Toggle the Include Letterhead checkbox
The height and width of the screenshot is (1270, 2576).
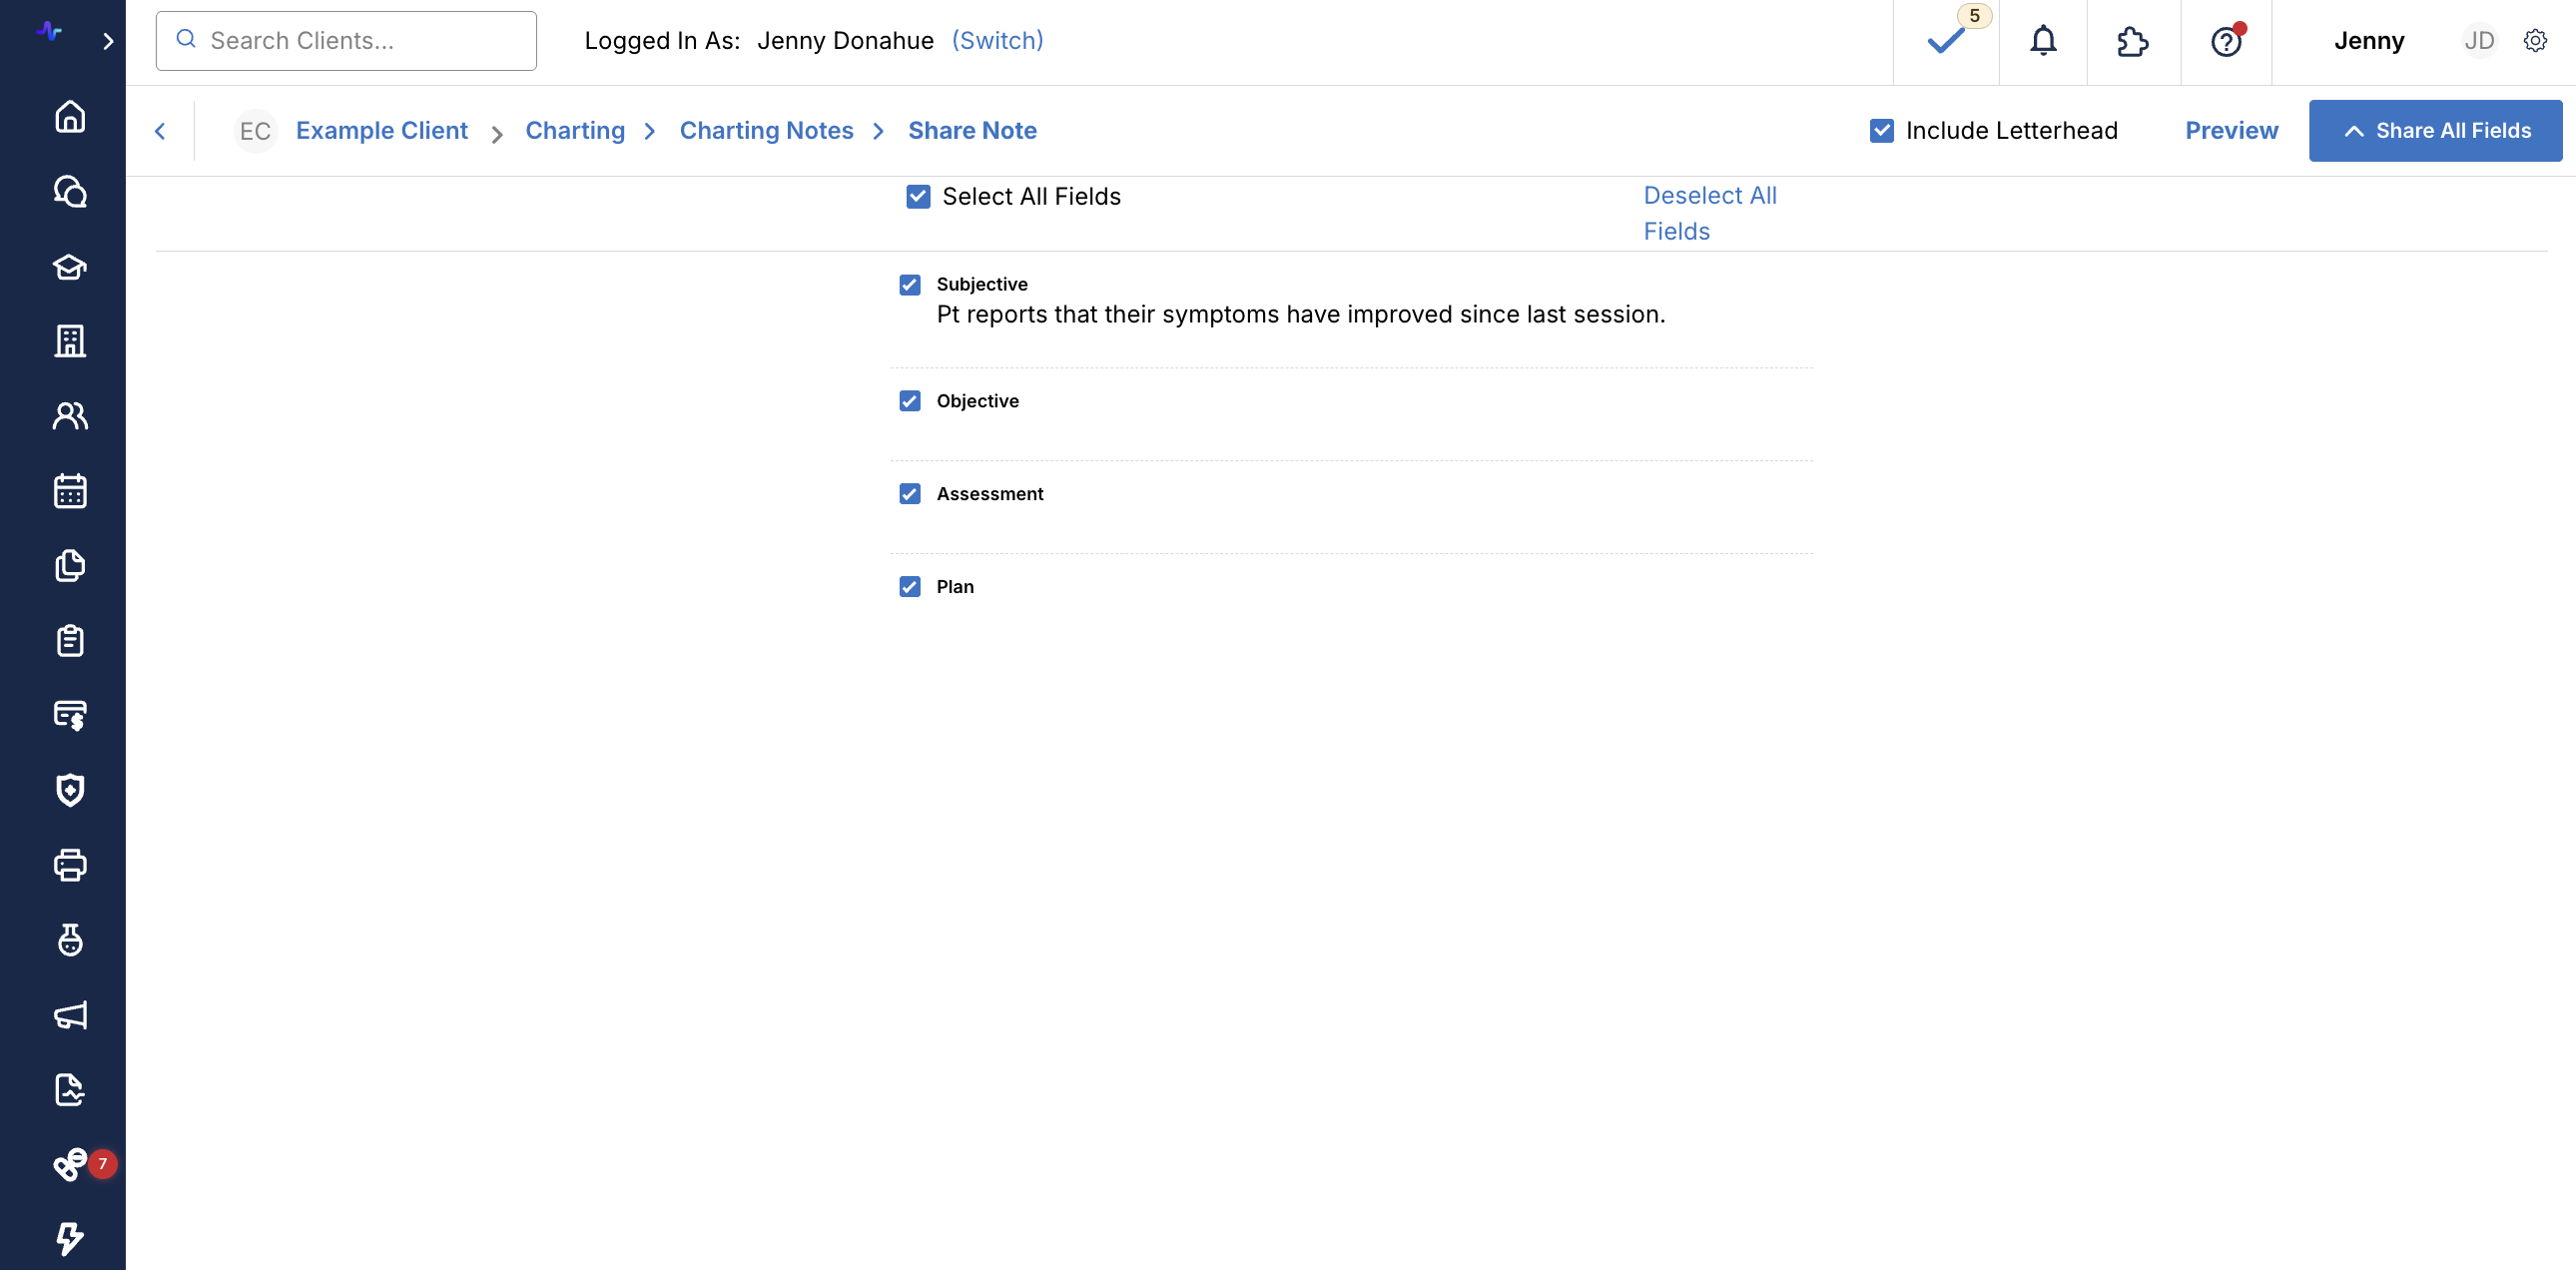[1881, 131]
